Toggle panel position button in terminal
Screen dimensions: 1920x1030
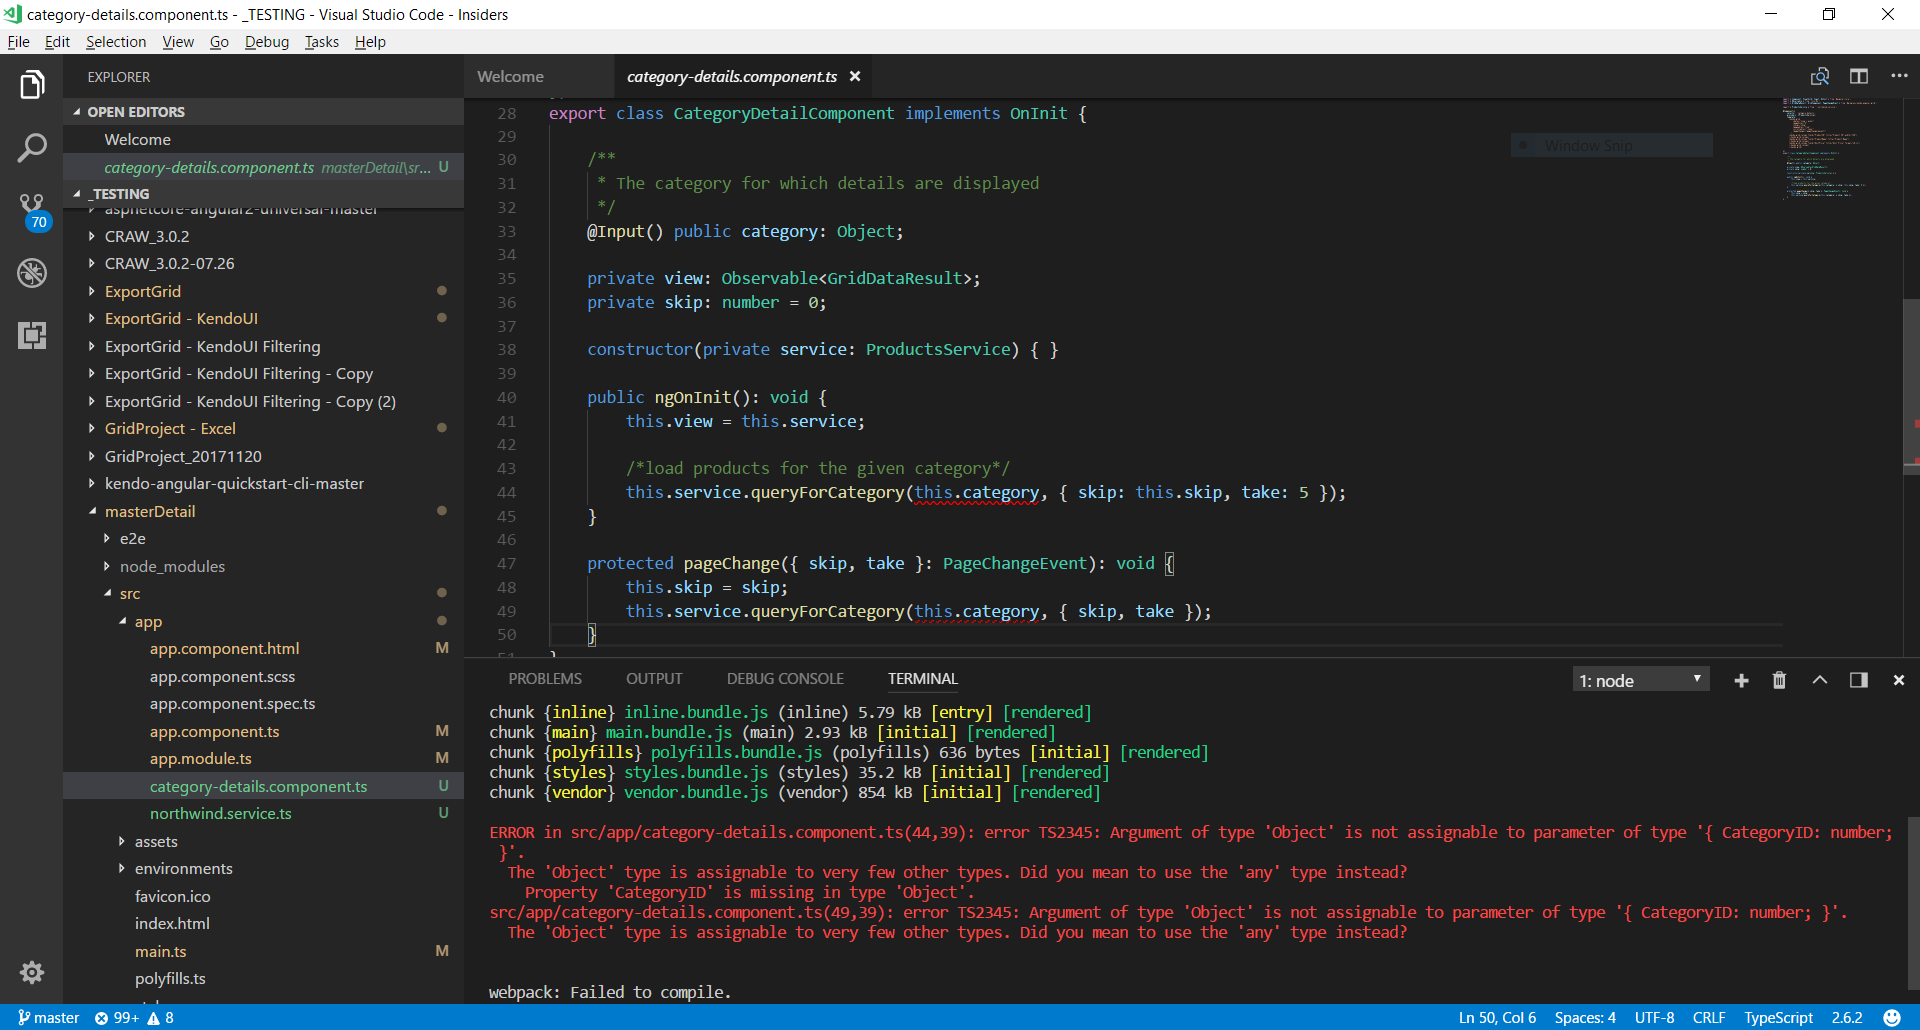click(x=1858, y=680)
